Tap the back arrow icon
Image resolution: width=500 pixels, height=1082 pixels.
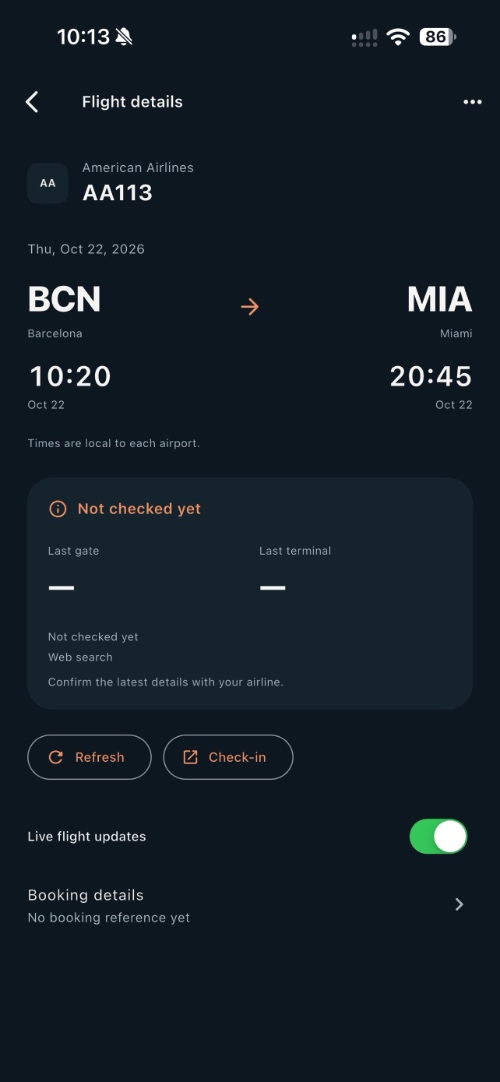[x=32, y=102]
